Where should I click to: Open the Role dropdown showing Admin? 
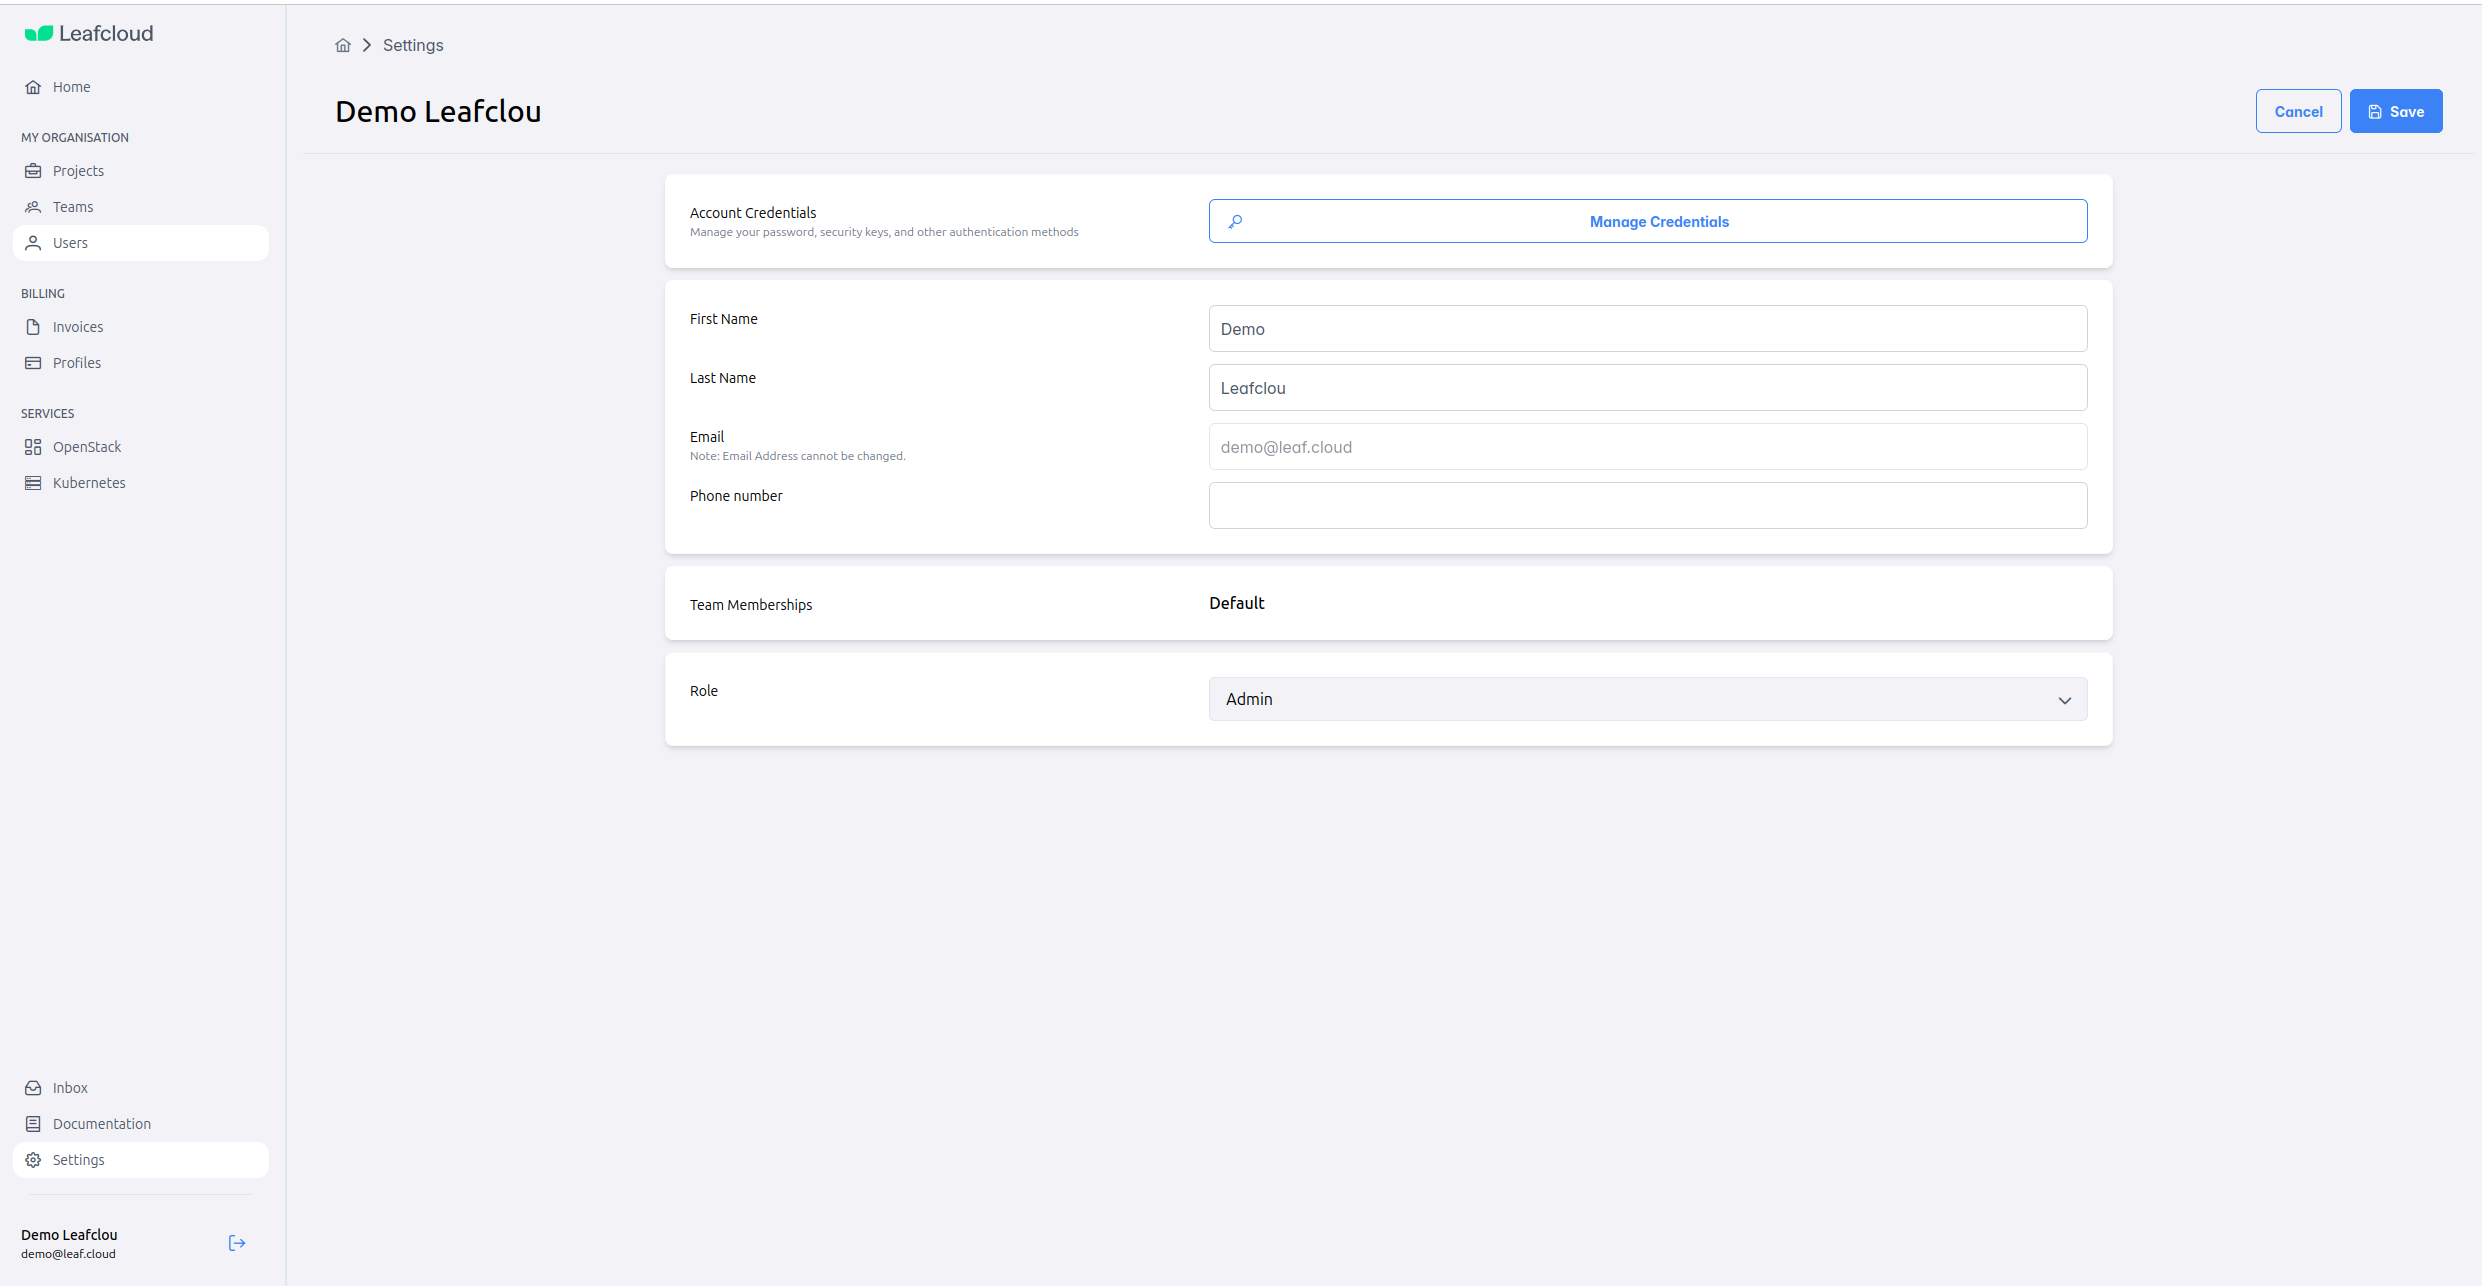[x=1648, y=699]
